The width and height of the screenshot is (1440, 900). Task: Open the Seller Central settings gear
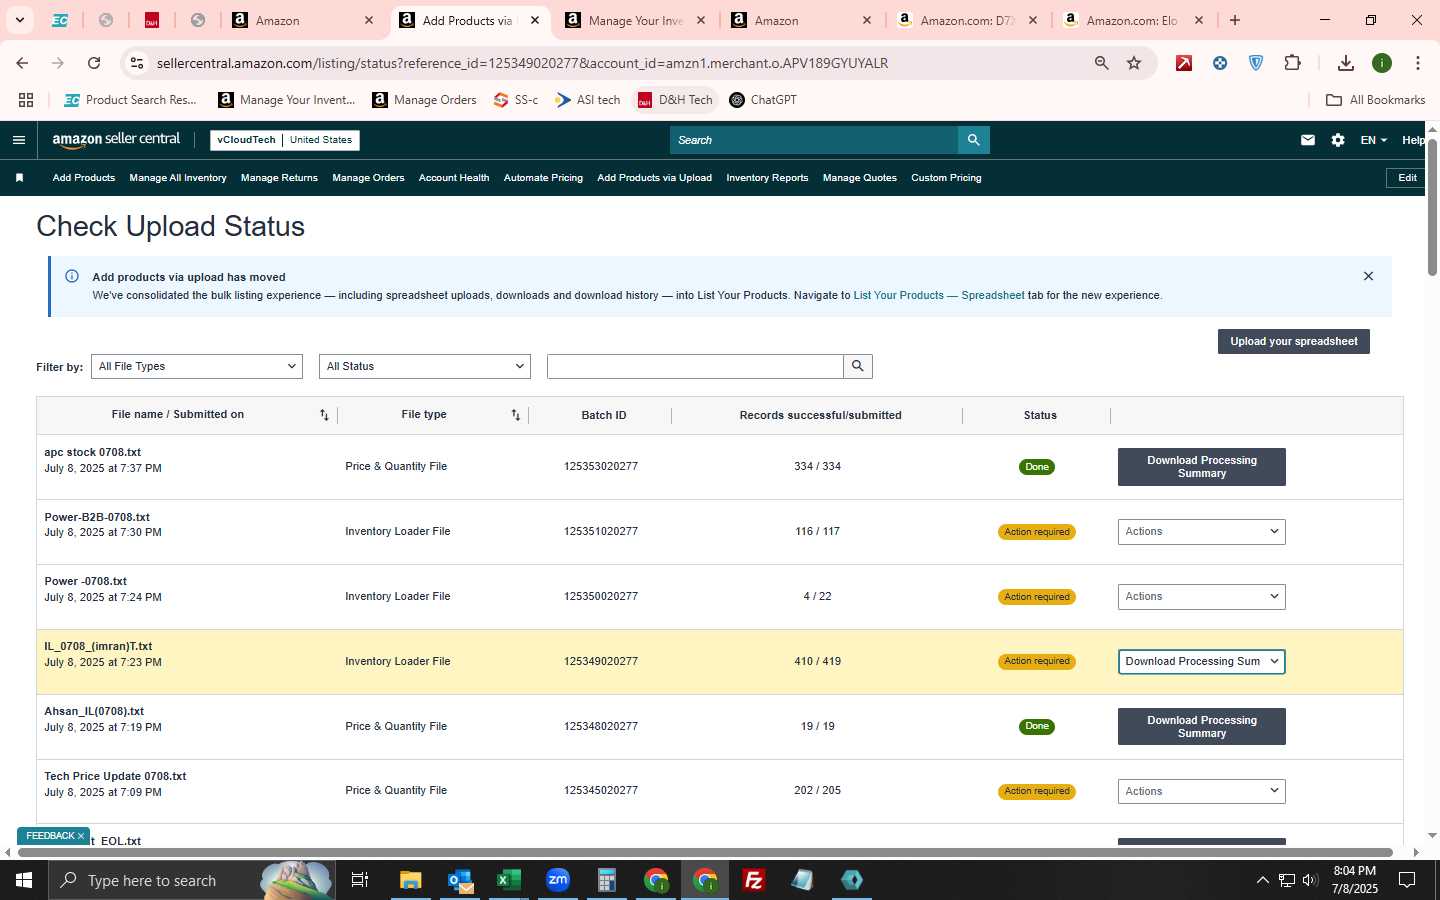pos(1338,140)
